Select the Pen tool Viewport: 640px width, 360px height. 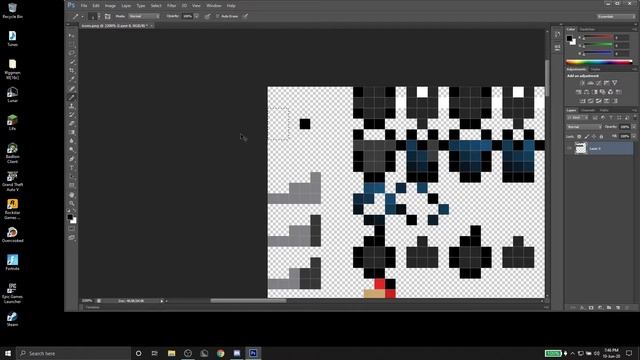coord(72,159)
